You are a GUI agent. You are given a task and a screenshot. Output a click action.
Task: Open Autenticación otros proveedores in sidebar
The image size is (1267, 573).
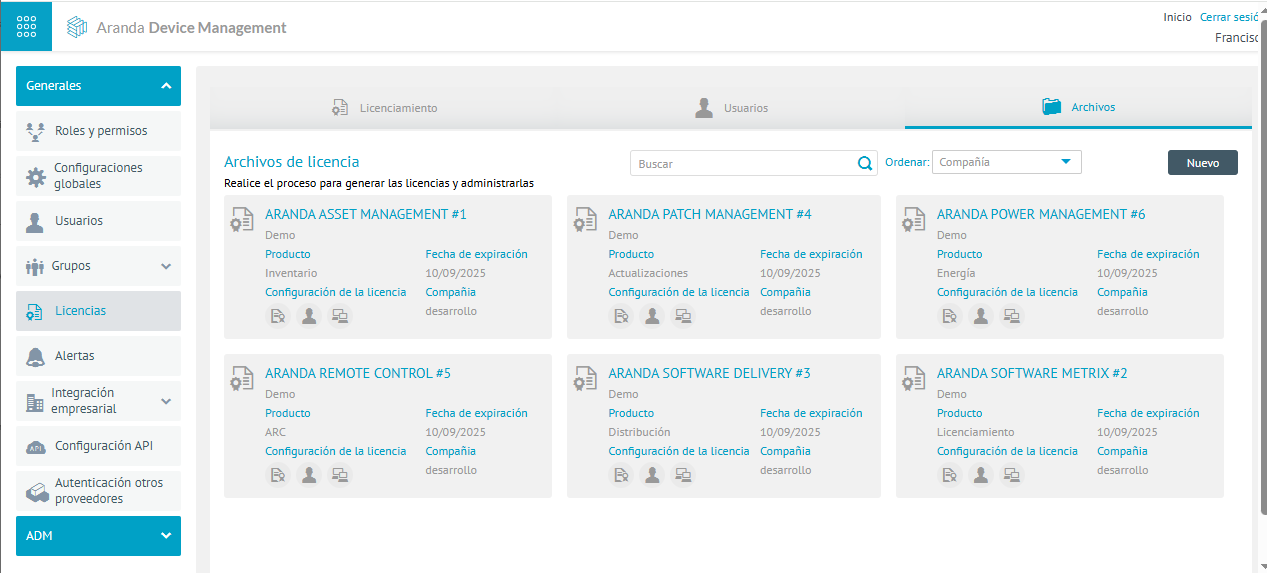pos(98,491)
